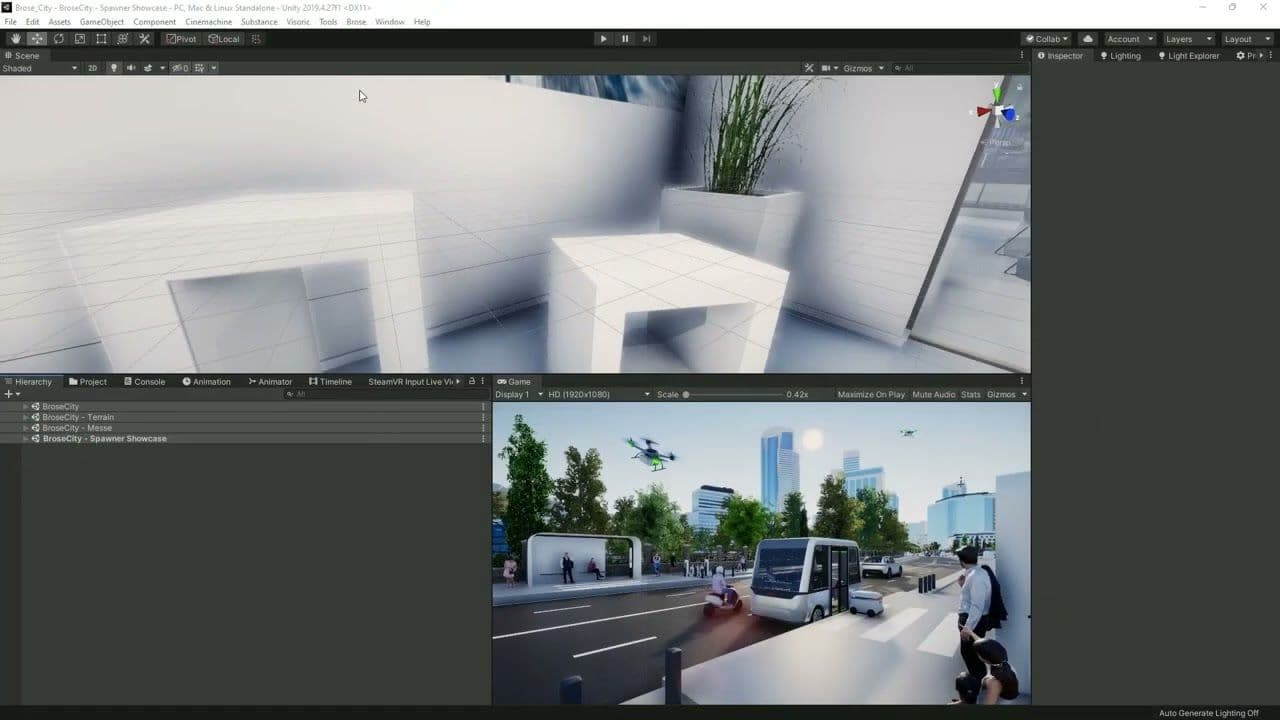Select the Hand tool in the toolbar
Screen dimensions: 1280x720
[x=15, y=38]
